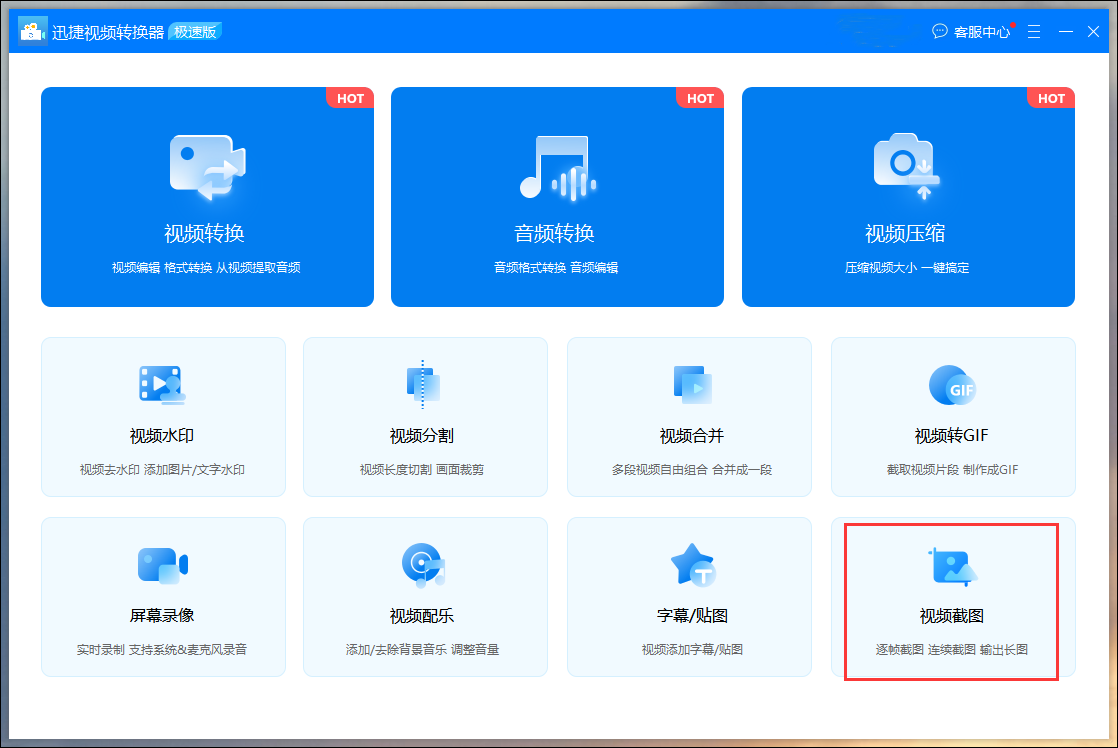Click the 视频配乐 label
The height and width of the screenshot is (748, 1118).
(x=422, y=615)
